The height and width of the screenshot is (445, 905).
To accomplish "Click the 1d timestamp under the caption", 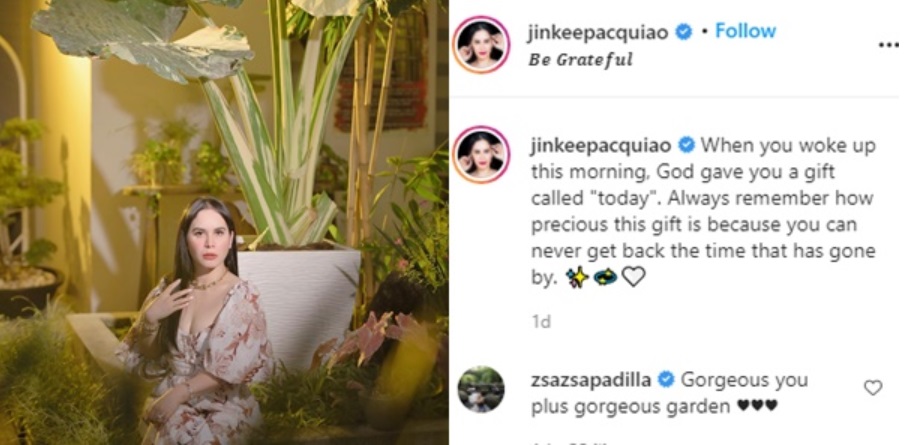I will [x=541, y=322].
